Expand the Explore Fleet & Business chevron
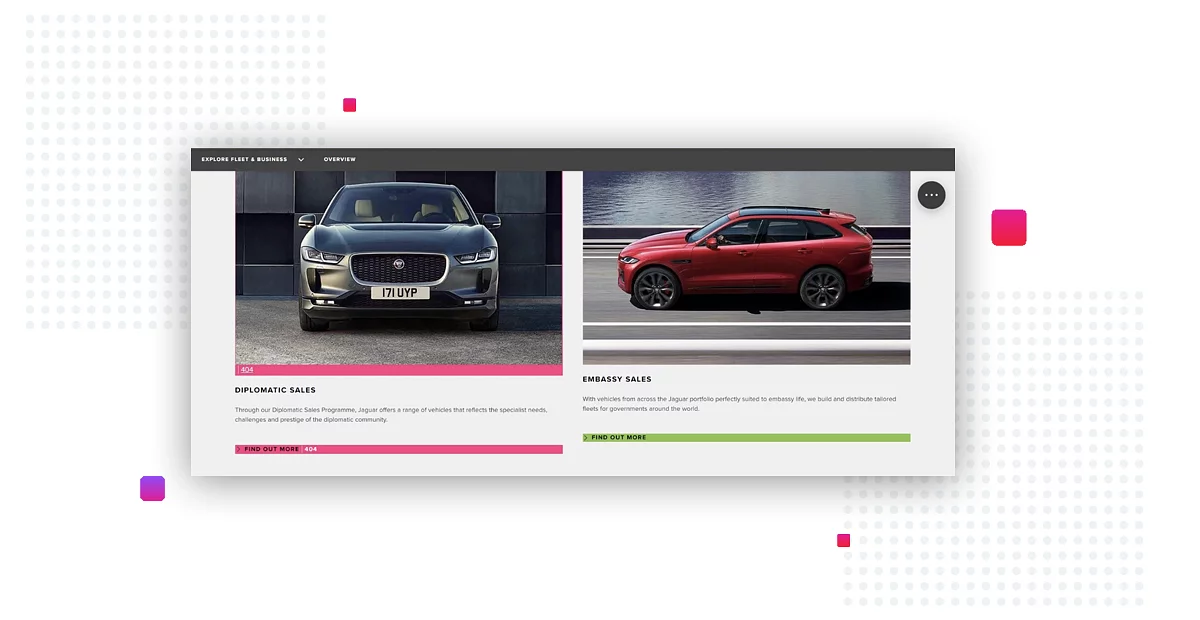This screenshot has width=1200, height=620. 301,160
